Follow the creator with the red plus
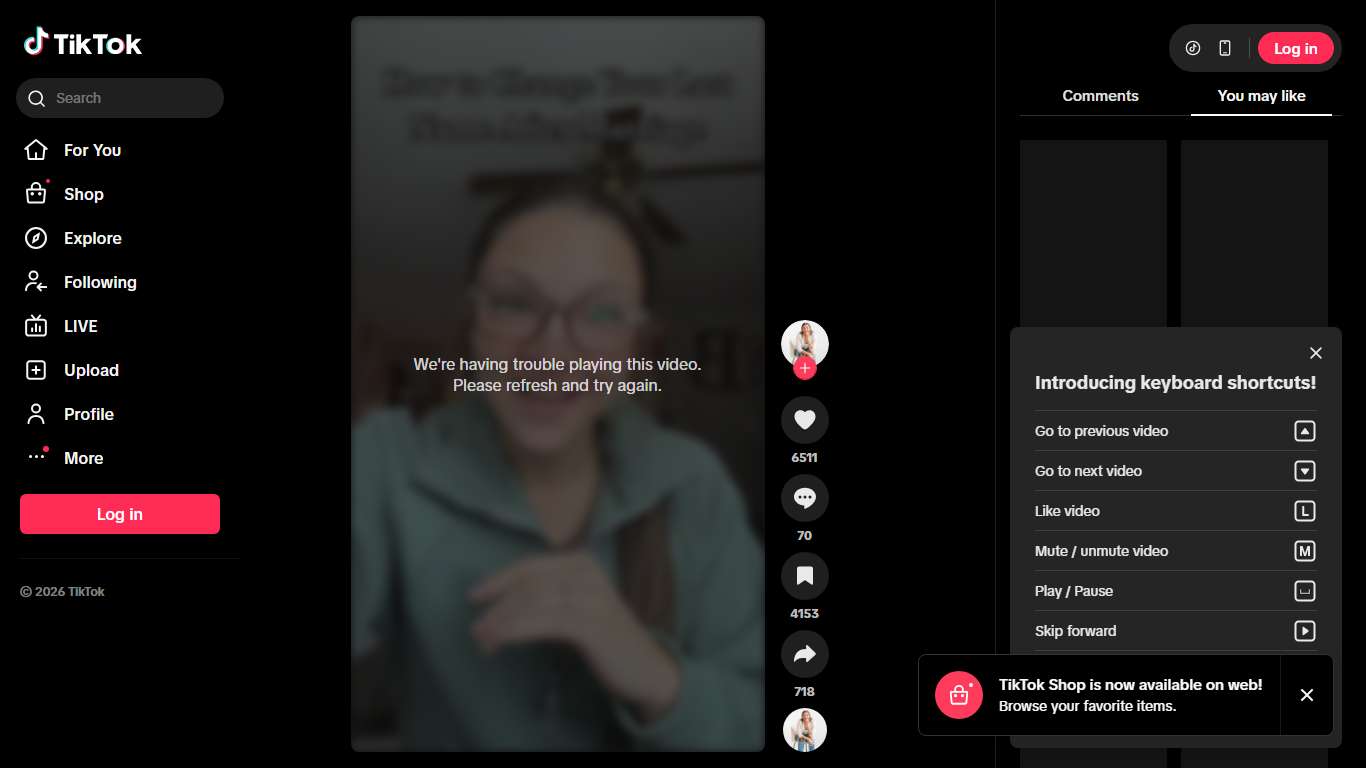Image resolution: width=1366 pixels, height=768 pixels. tap(805, 369)
